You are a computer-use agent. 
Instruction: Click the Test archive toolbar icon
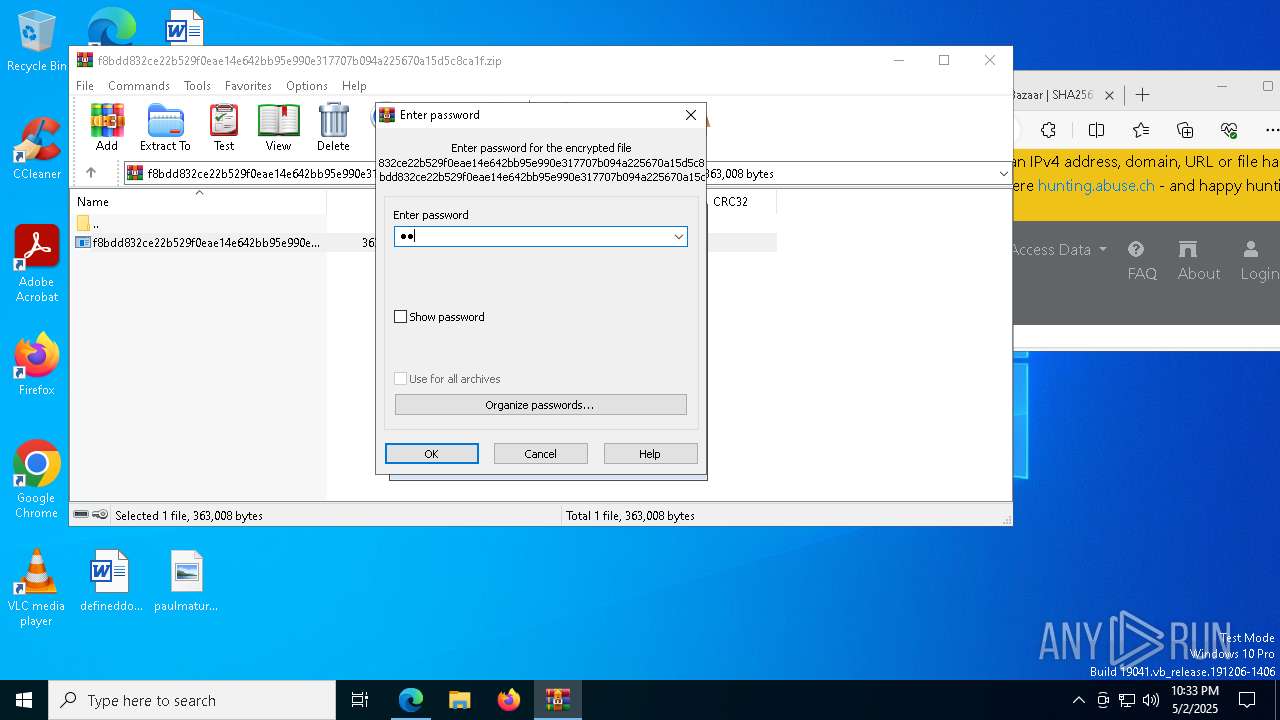224,127
